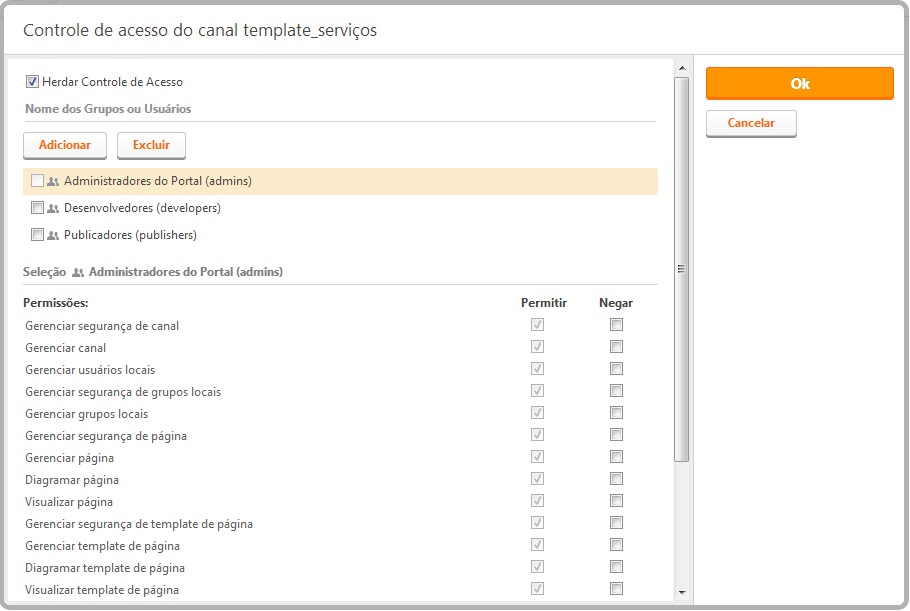Select the Desenvolvedores (developers) checkbox

coord(37,207)
